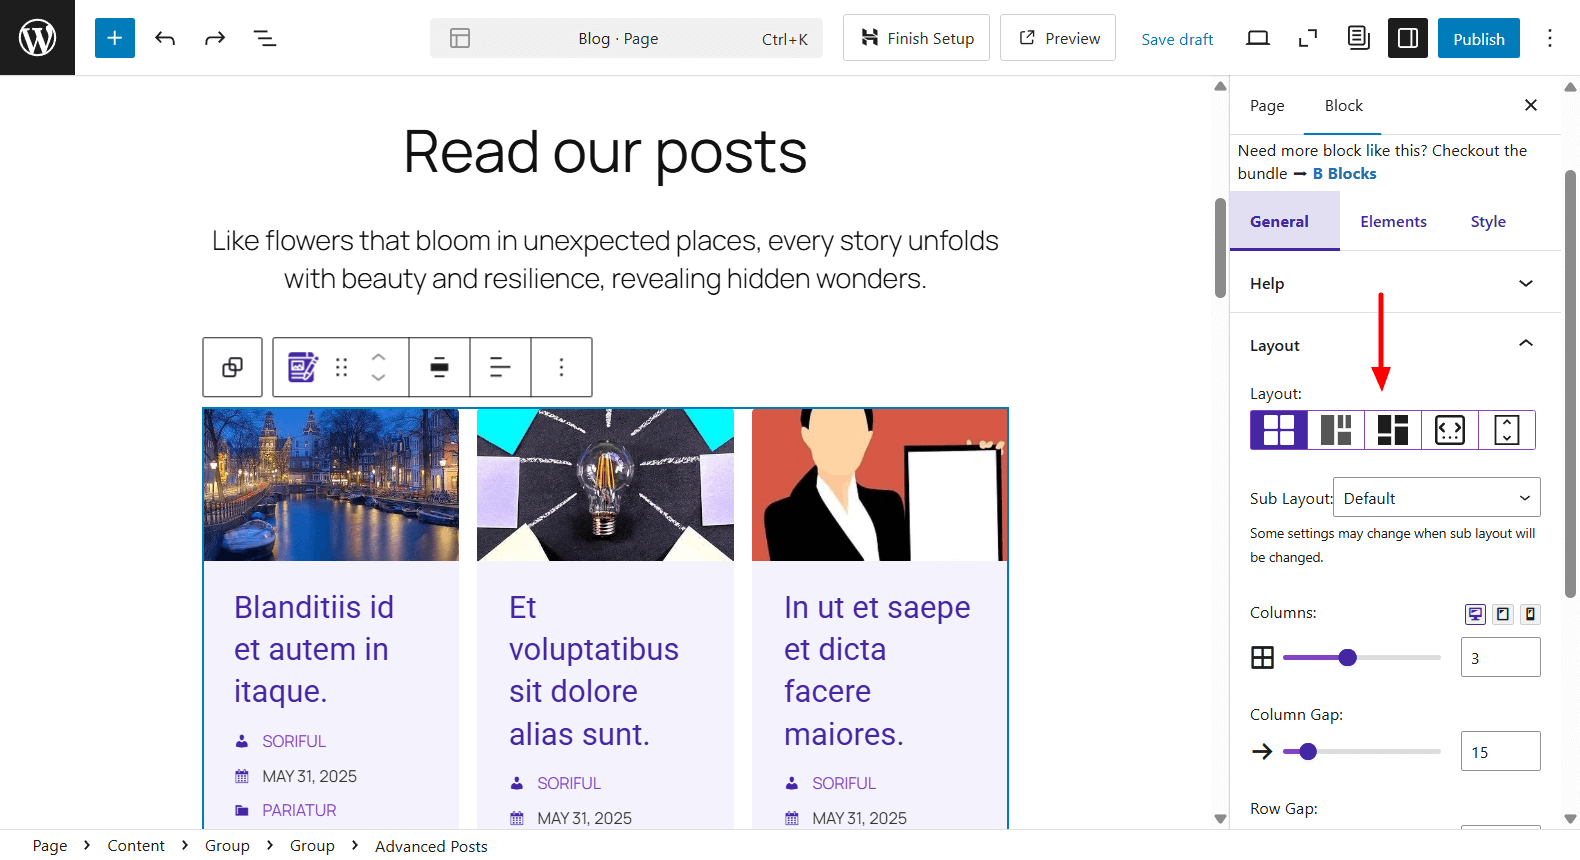Toggle the Settings sidebar panel icon

(x=1408, y=38)
